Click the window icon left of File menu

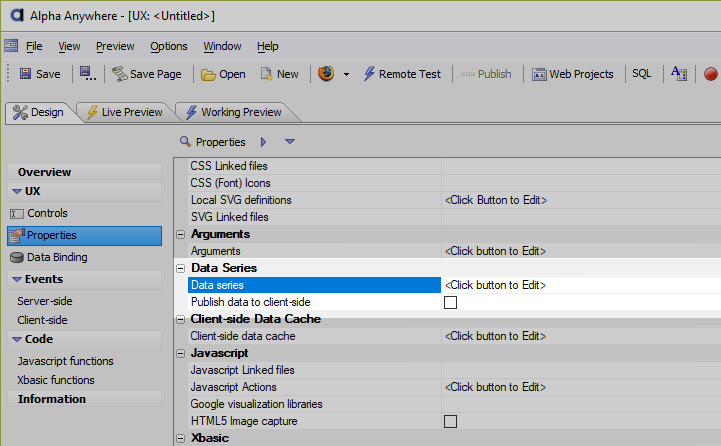(x=11, y=46)
